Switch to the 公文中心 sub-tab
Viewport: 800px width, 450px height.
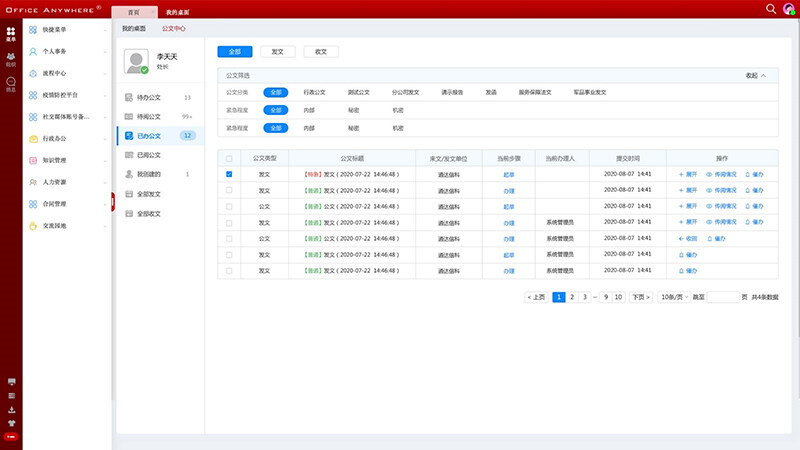tap(175, 29)
